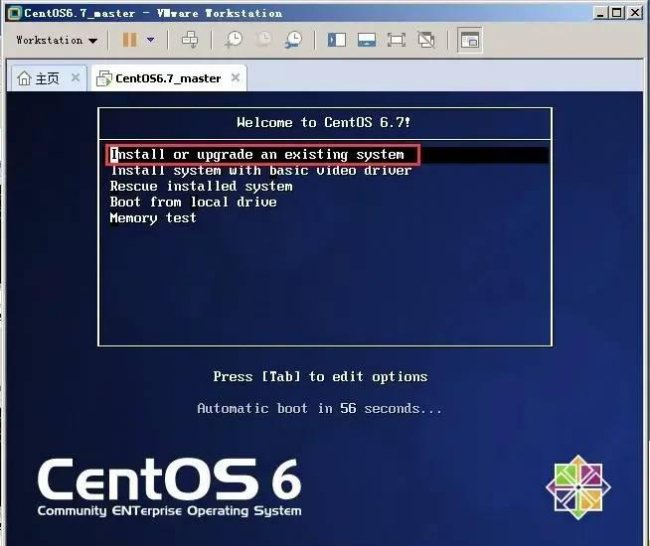Open the Workstation menu dropdown
The height and width of the screenshot is (546, 650).
tap(56, 40)
